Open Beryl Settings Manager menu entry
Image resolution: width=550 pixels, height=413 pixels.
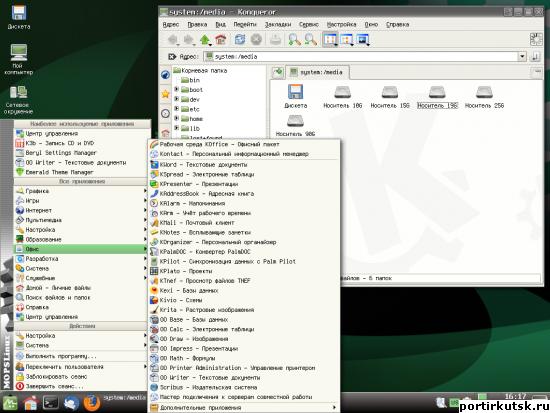point(81,153)
